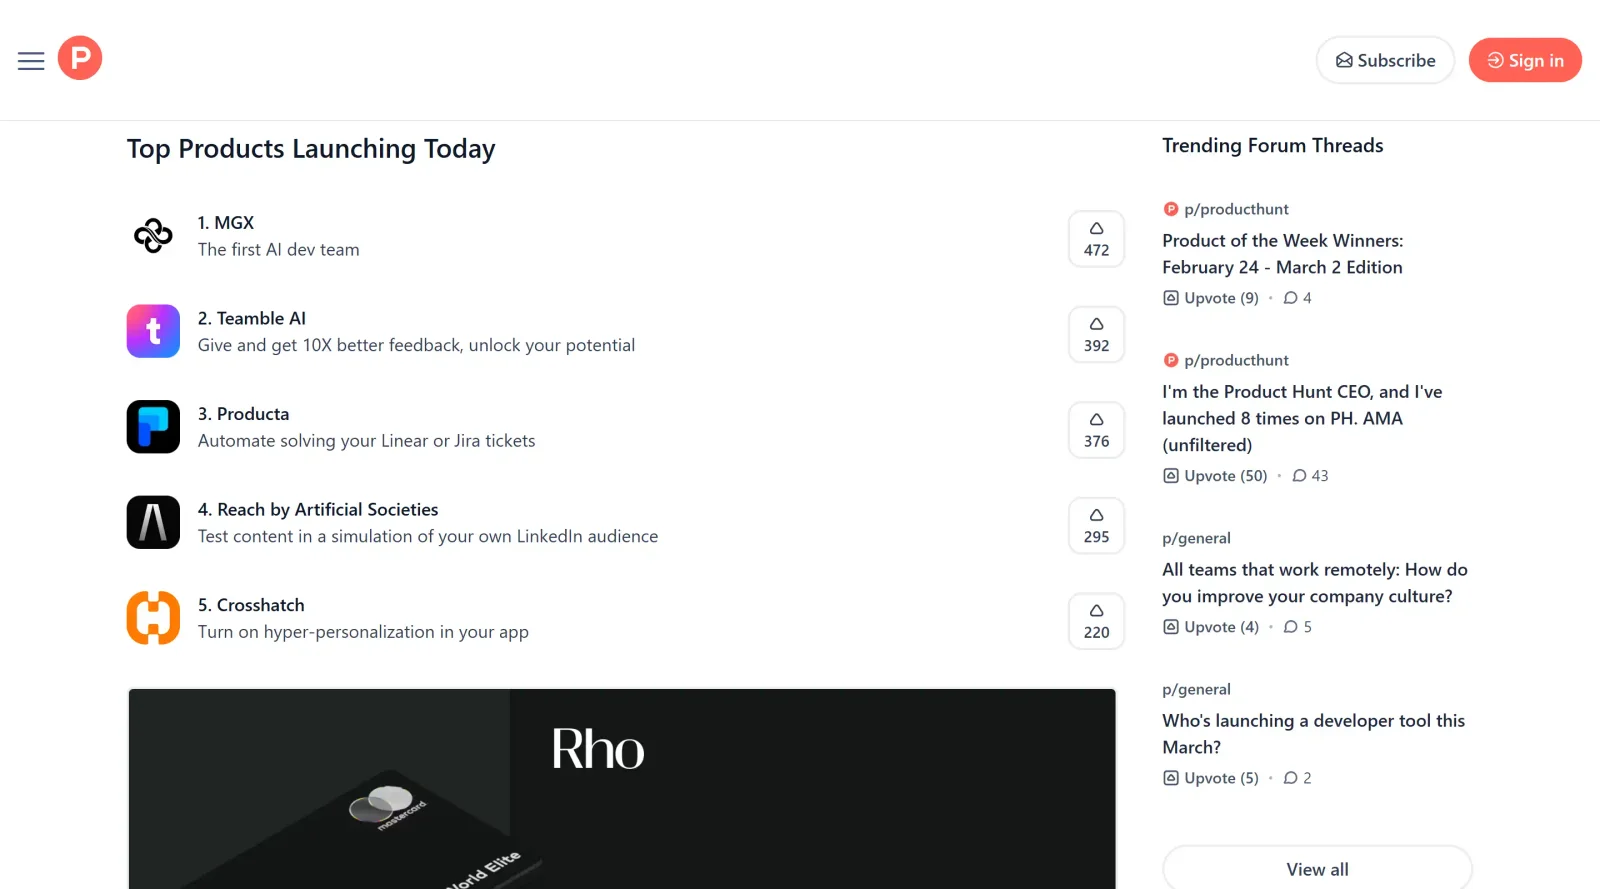Select the Crosshatch logo
Screen dimensions: 1600x889
(152, 618)
